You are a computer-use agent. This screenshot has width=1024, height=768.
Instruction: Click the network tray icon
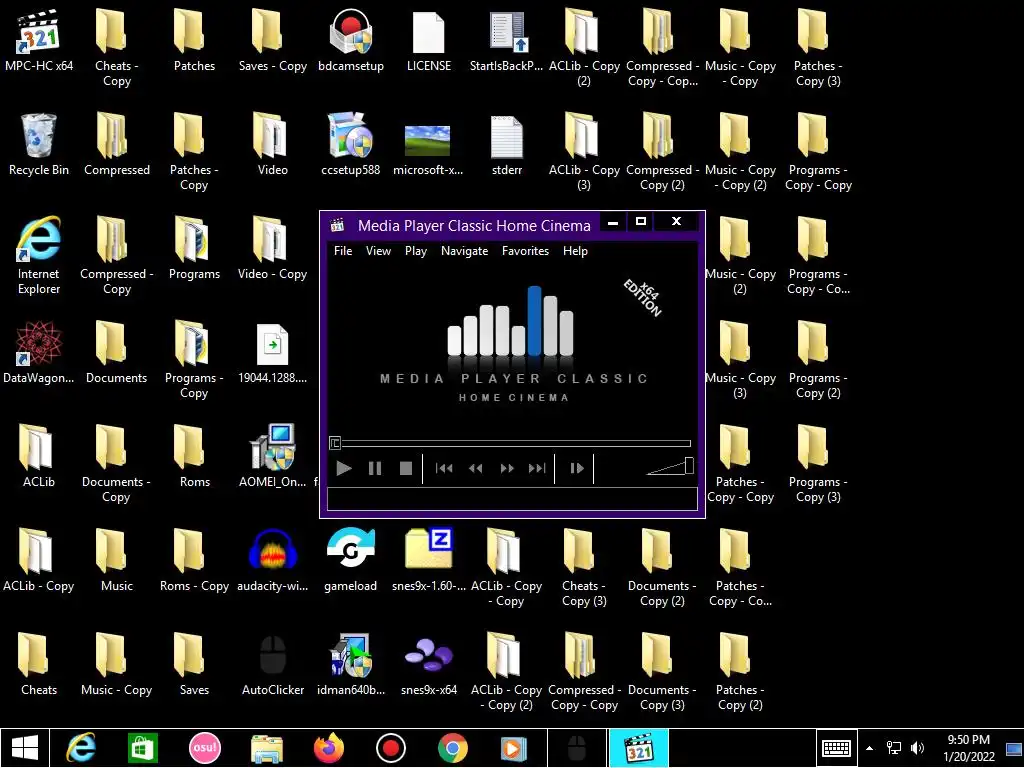(893, 748)
